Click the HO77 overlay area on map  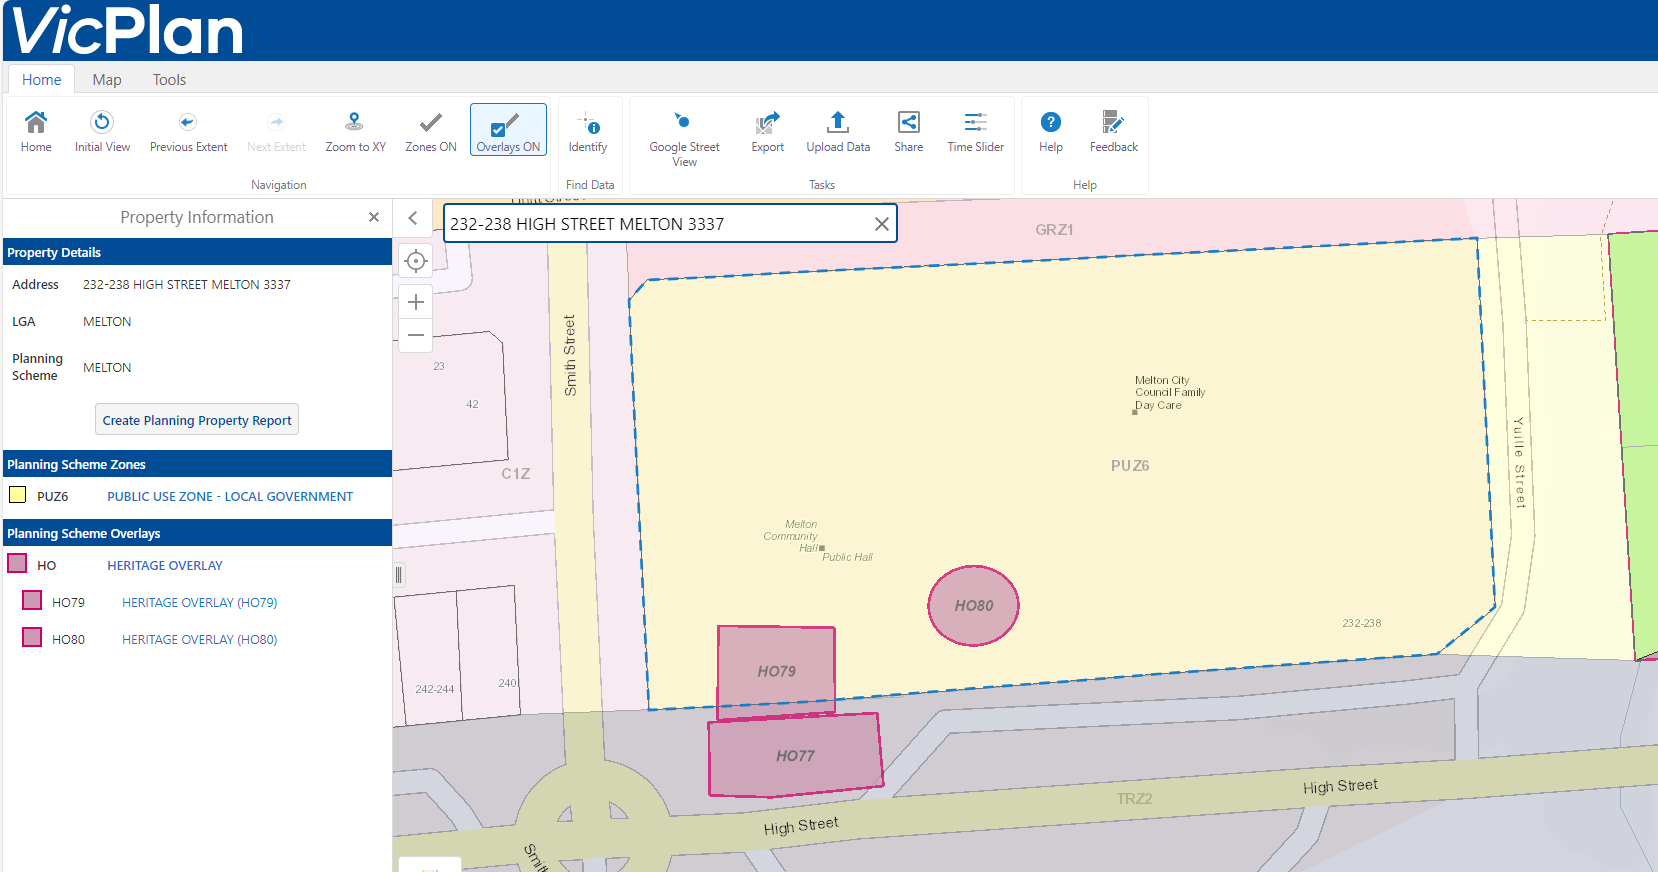point(795,755)
